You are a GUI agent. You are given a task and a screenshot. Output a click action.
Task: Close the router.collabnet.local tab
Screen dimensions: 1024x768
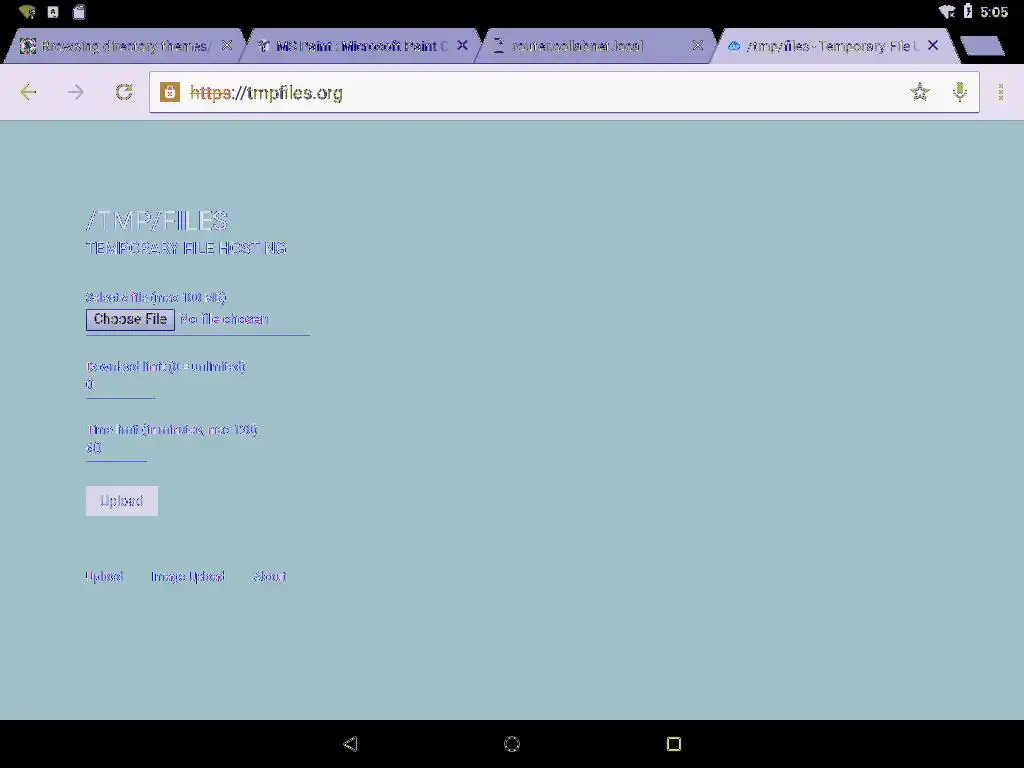697,45
